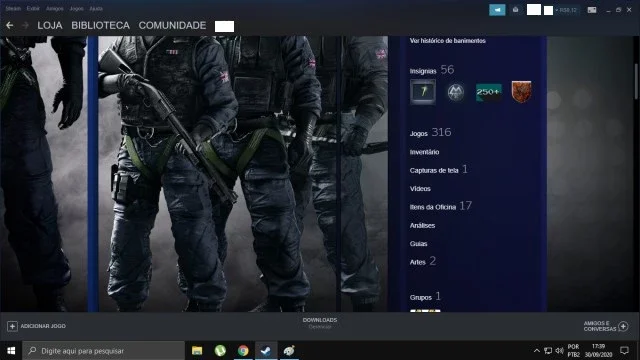Open AMIGOS E CONVERSAS panel

[x=600, y=326]
